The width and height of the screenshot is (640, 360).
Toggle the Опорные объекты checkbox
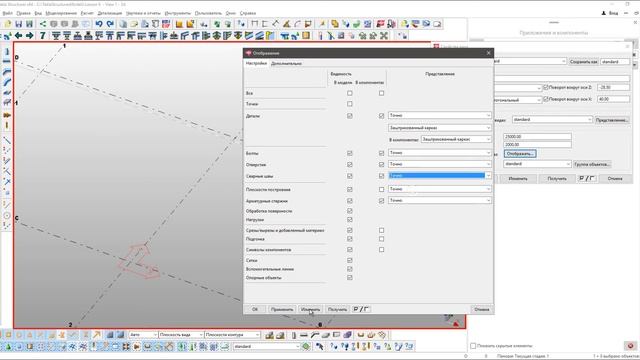pyautogui.click(x=349, y=278)
